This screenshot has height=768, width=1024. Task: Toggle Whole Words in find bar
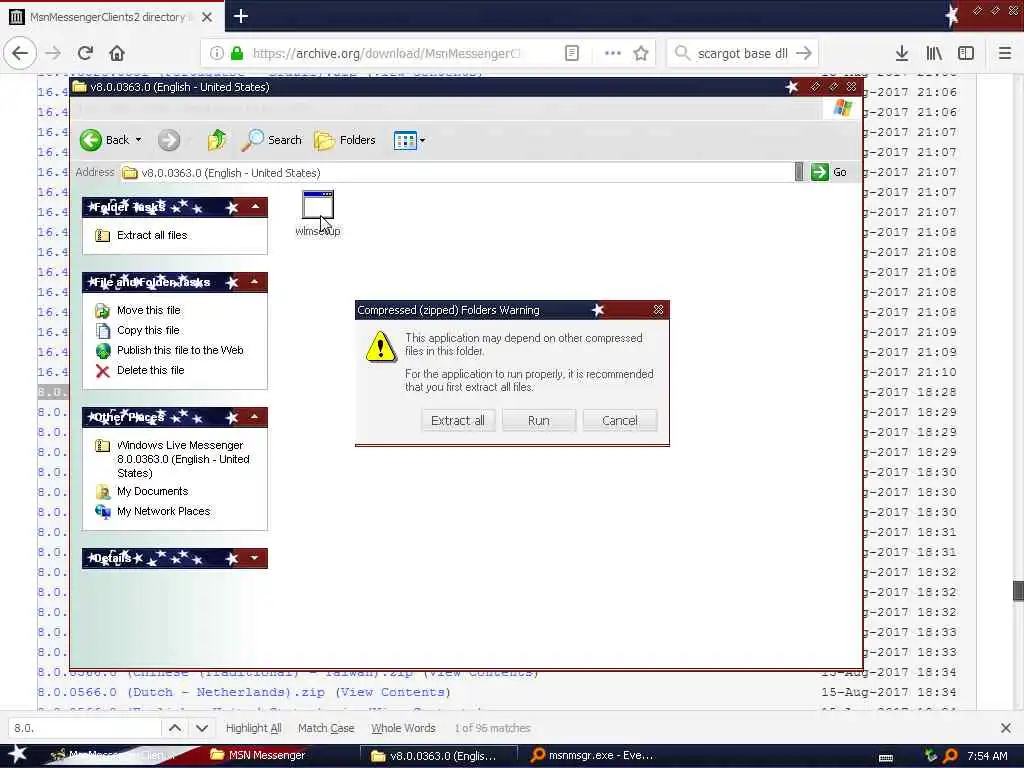pyautogui.click(x=403, y=728)
